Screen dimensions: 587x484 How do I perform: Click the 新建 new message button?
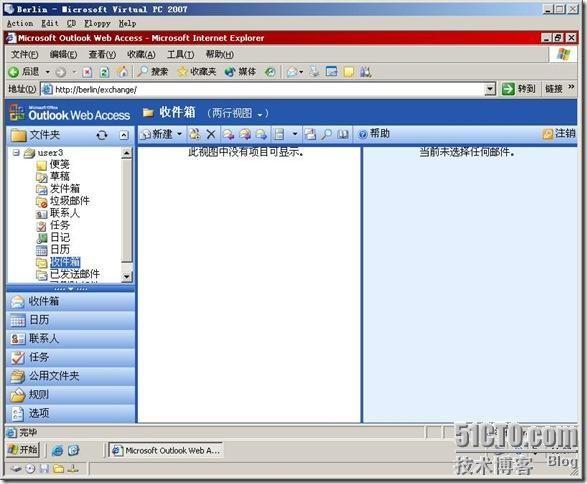click(156, 134)
